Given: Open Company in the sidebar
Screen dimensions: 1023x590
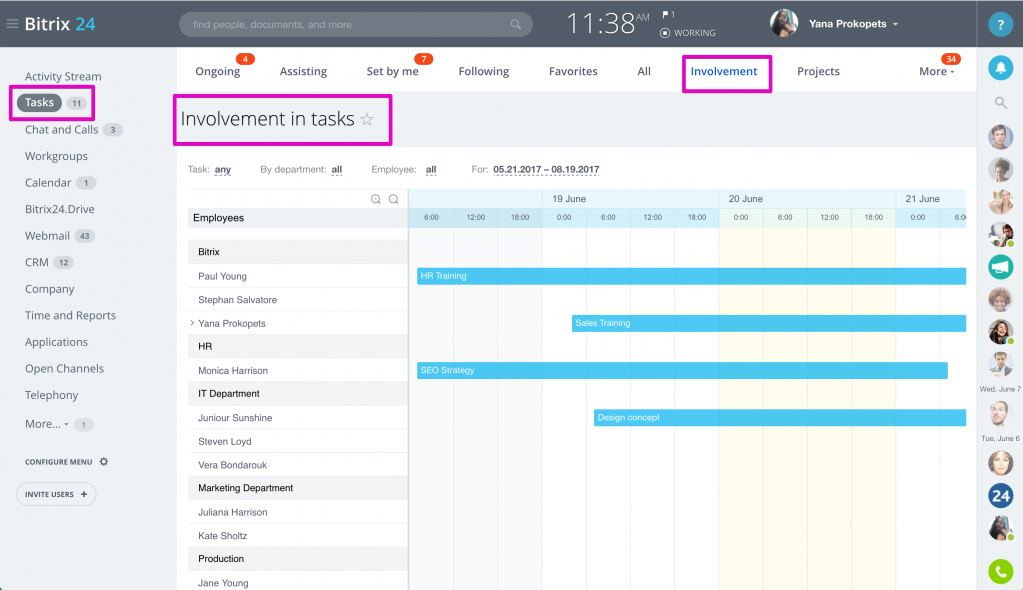Looking at the screenshot, I should click(50, 289).
